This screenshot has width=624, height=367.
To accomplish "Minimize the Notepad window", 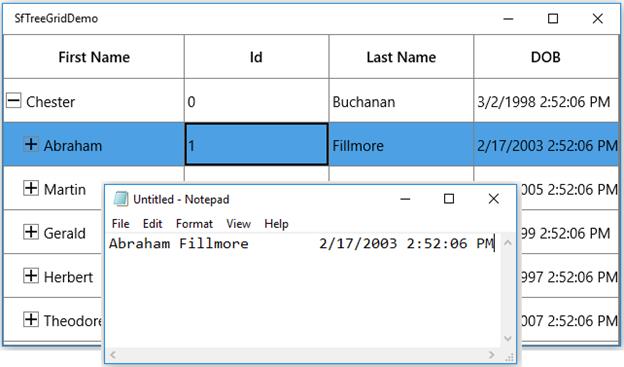I will (x=405, y=199).
